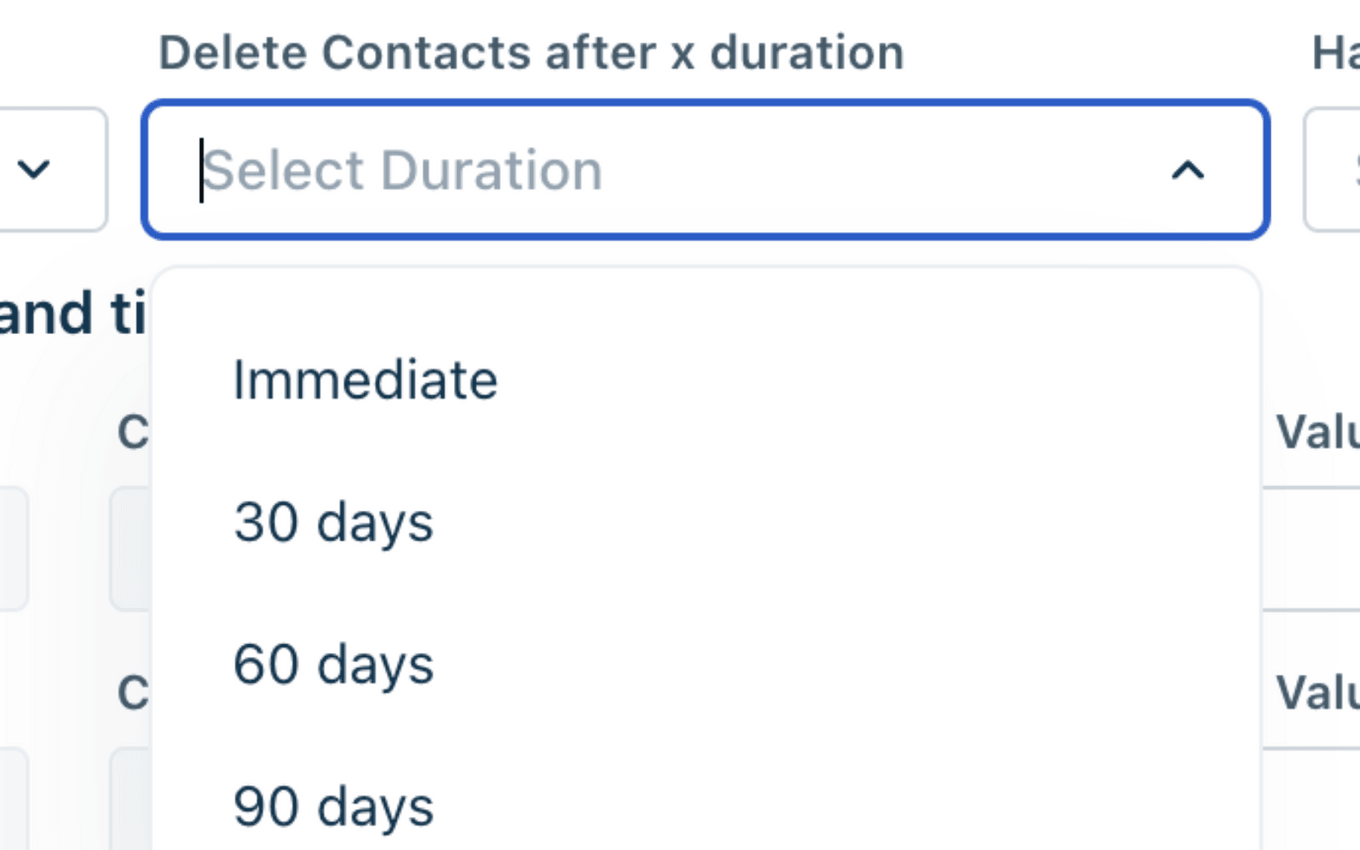Choose the Immediate duration option
The height and width of the screenshot is (850, 1360).
pos(365,380)
